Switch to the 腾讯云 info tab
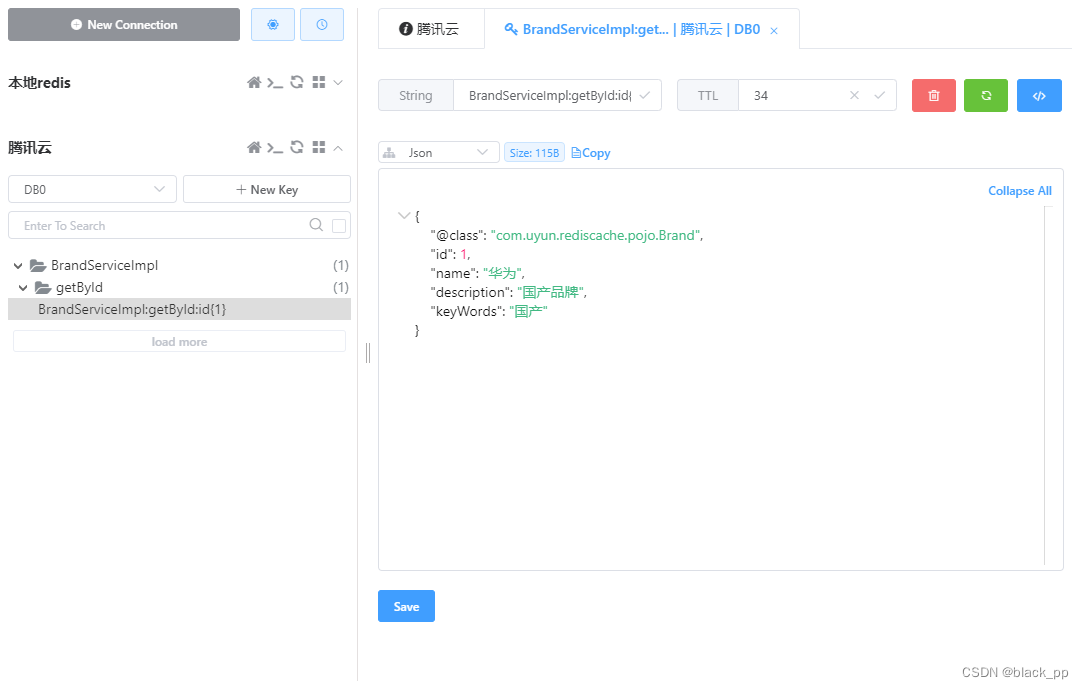Viewport: 1084px width, 689px height. (431, 29)
